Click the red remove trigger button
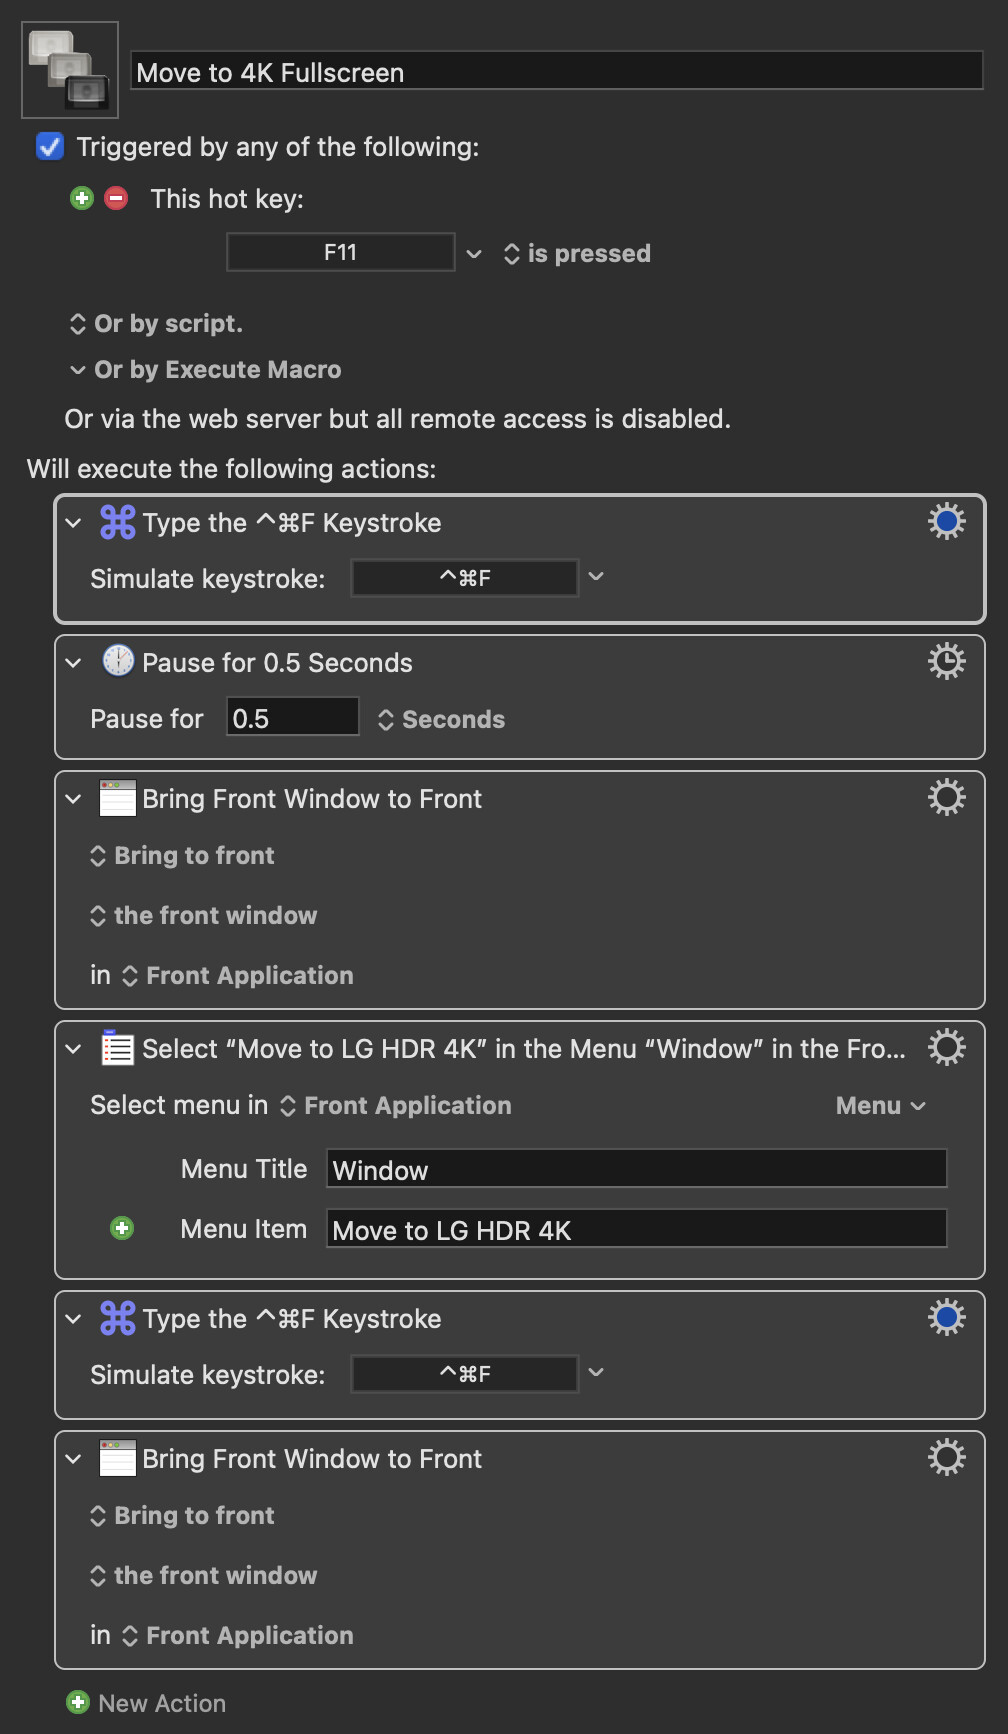The height and width of the screenshot is (1734, 1008). [x=116, y=198]
